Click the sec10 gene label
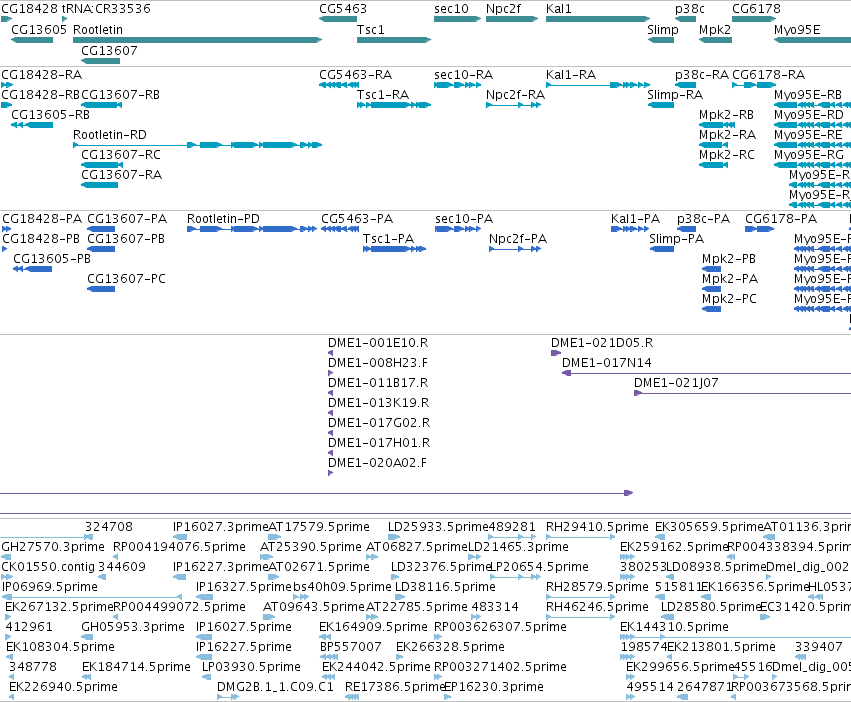 tap(451, 9)
